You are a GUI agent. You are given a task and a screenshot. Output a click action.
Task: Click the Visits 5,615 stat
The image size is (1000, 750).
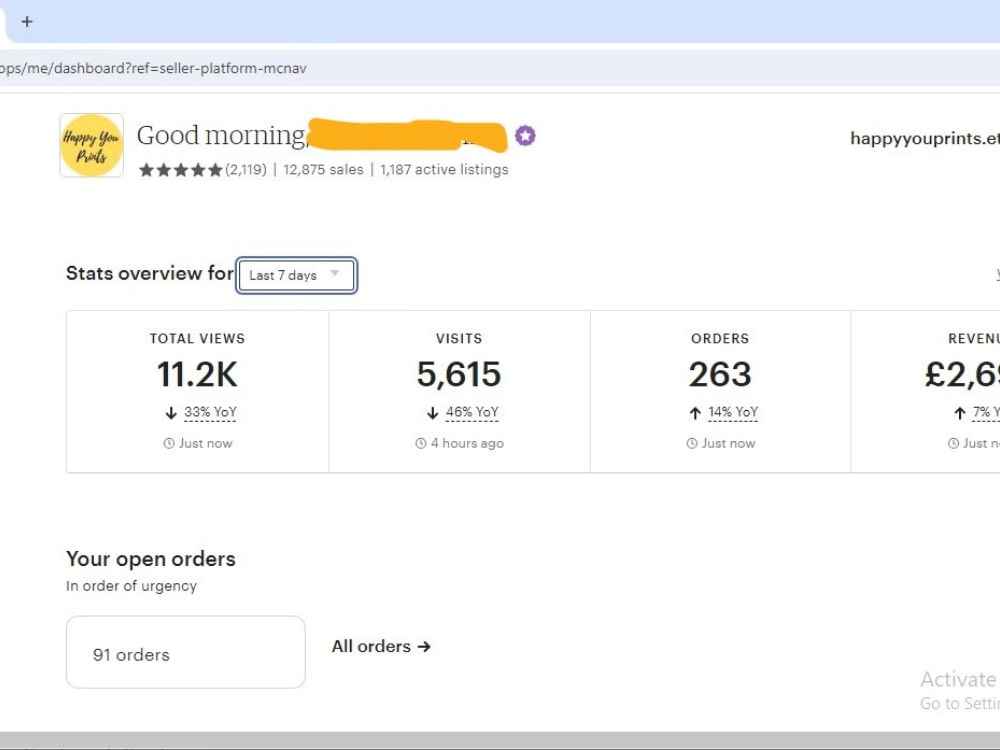[459, 374]
